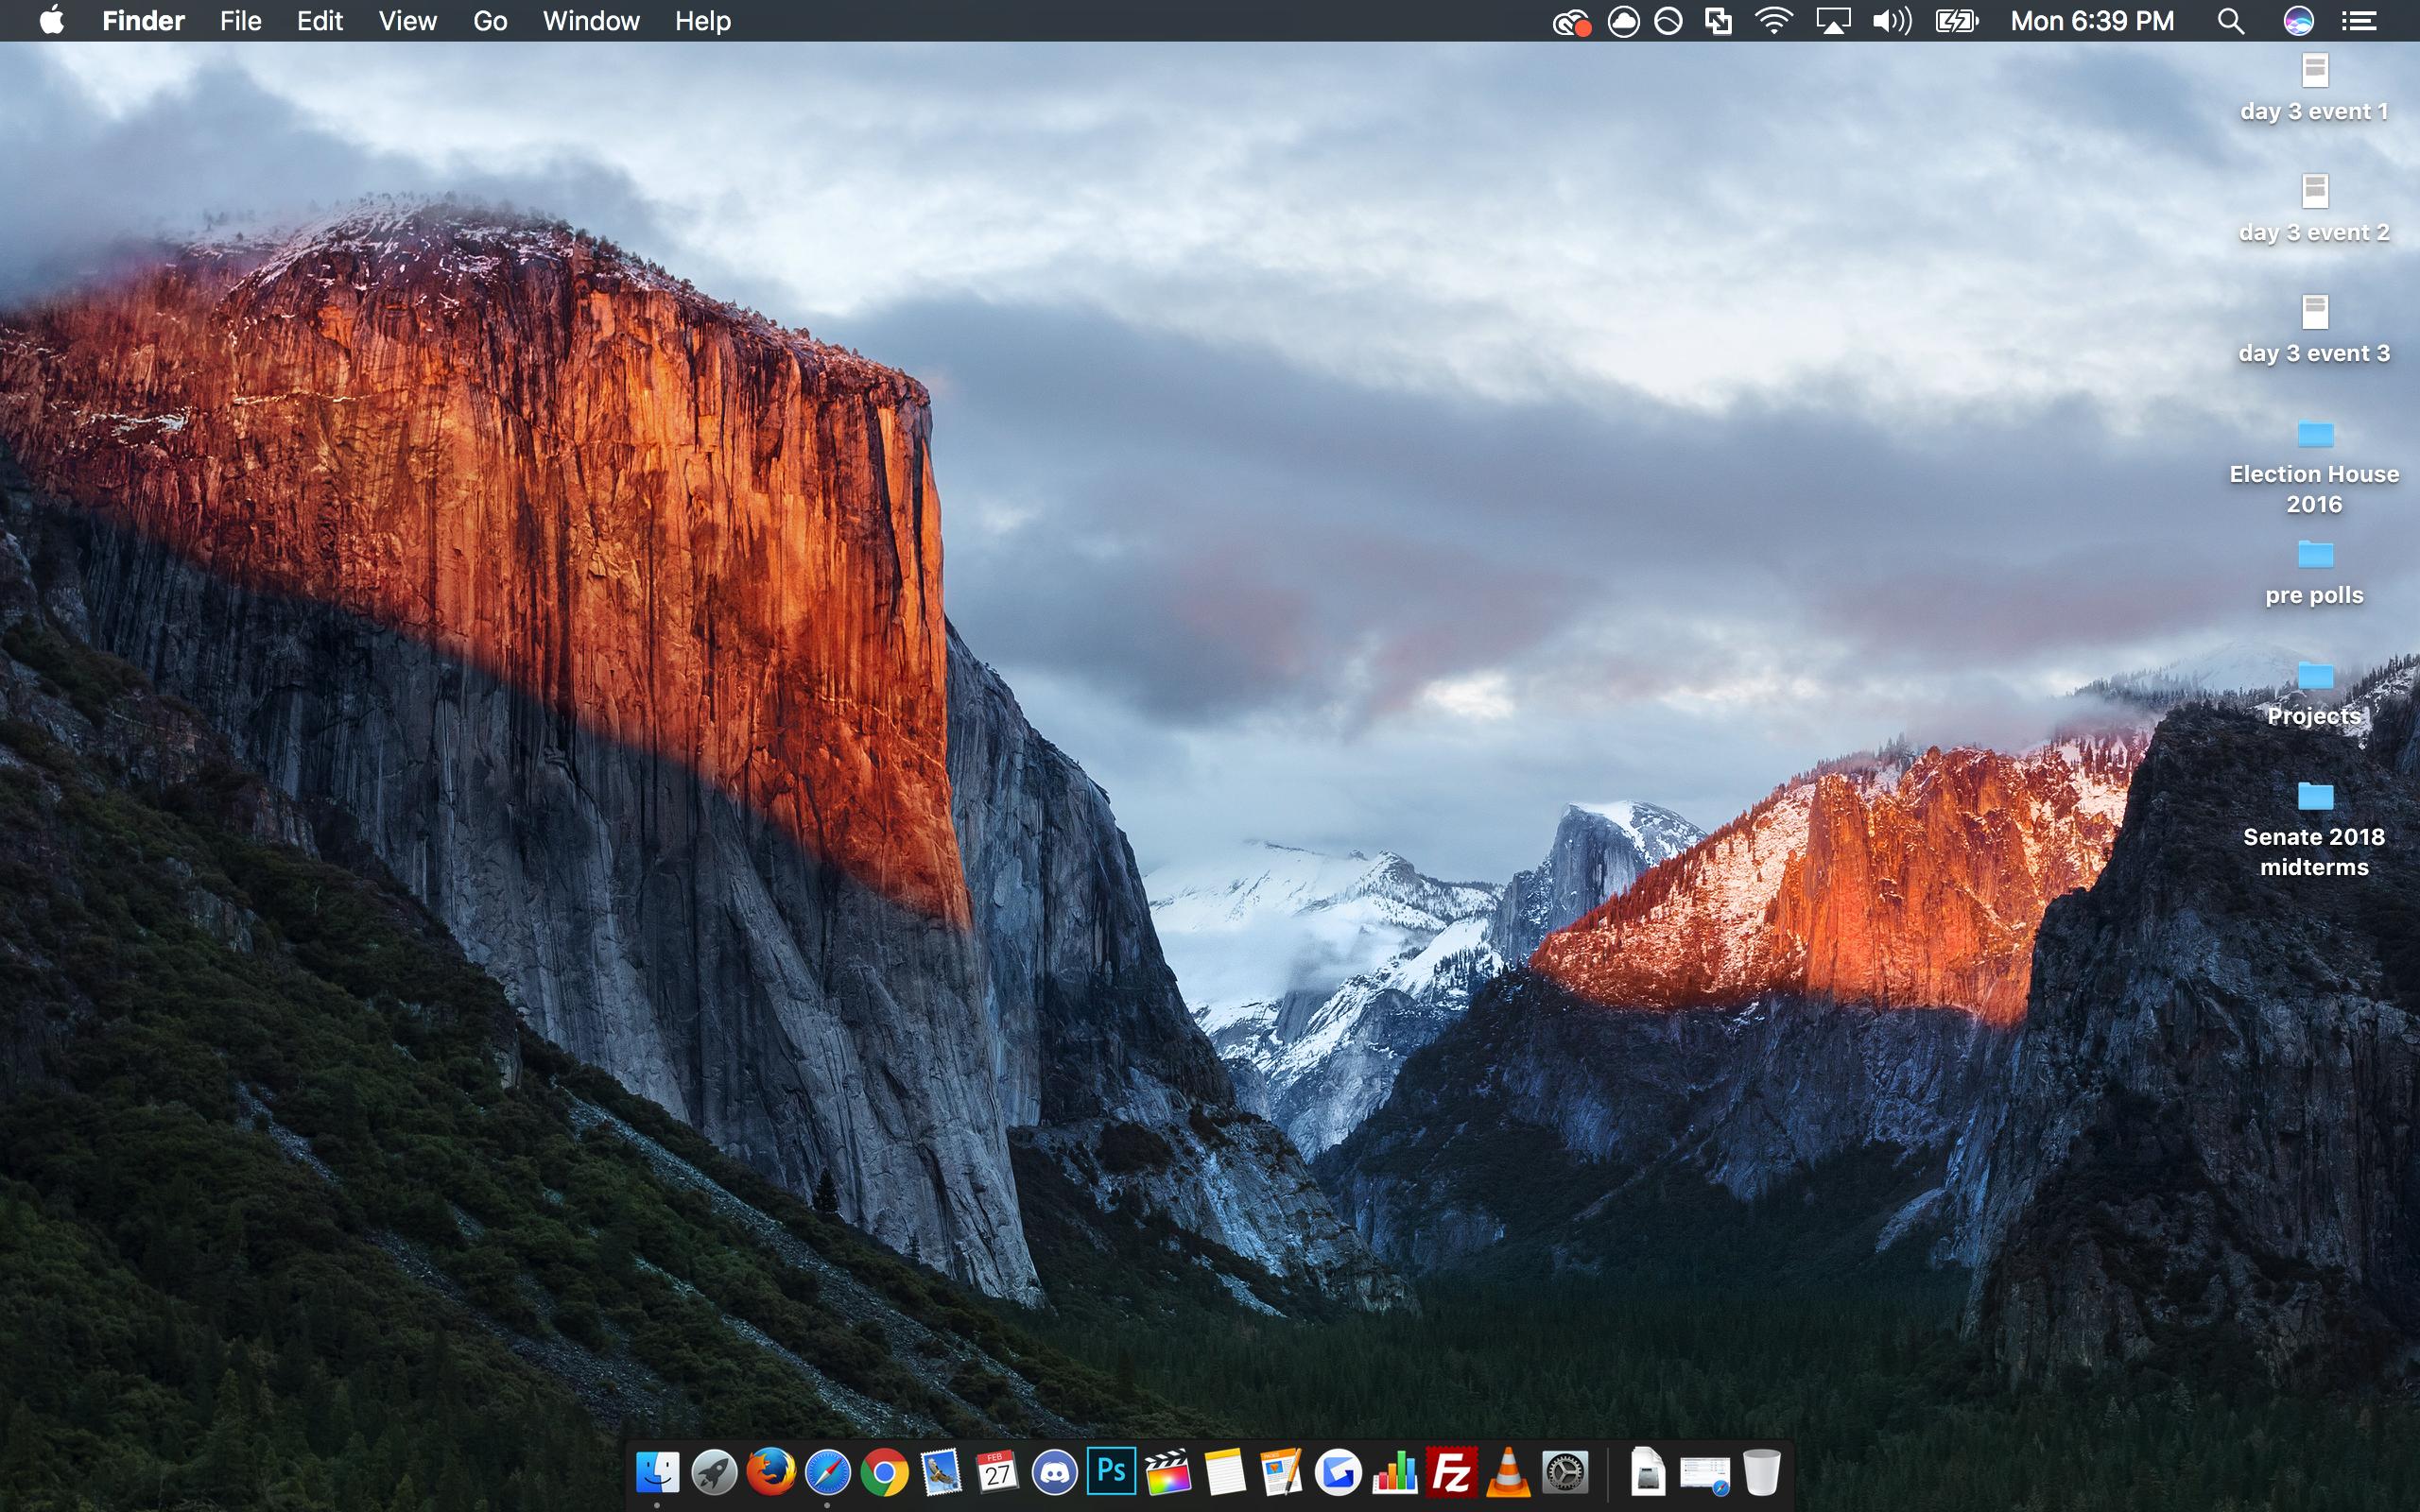Launch Google Chrome from the Dock
This screenshot has height=1512, width=2420.
pyautogui.click(x=884, y=1472)
